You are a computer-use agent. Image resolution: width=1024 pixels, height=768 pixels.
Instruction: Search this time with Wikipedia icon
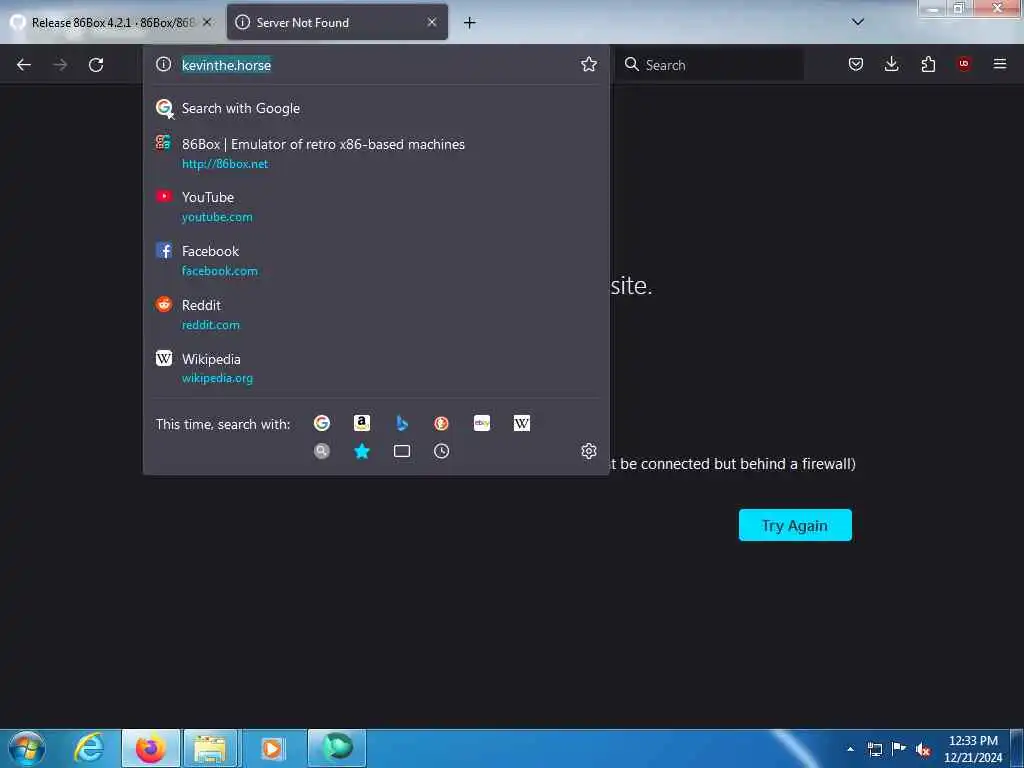(x=522, y=423)
